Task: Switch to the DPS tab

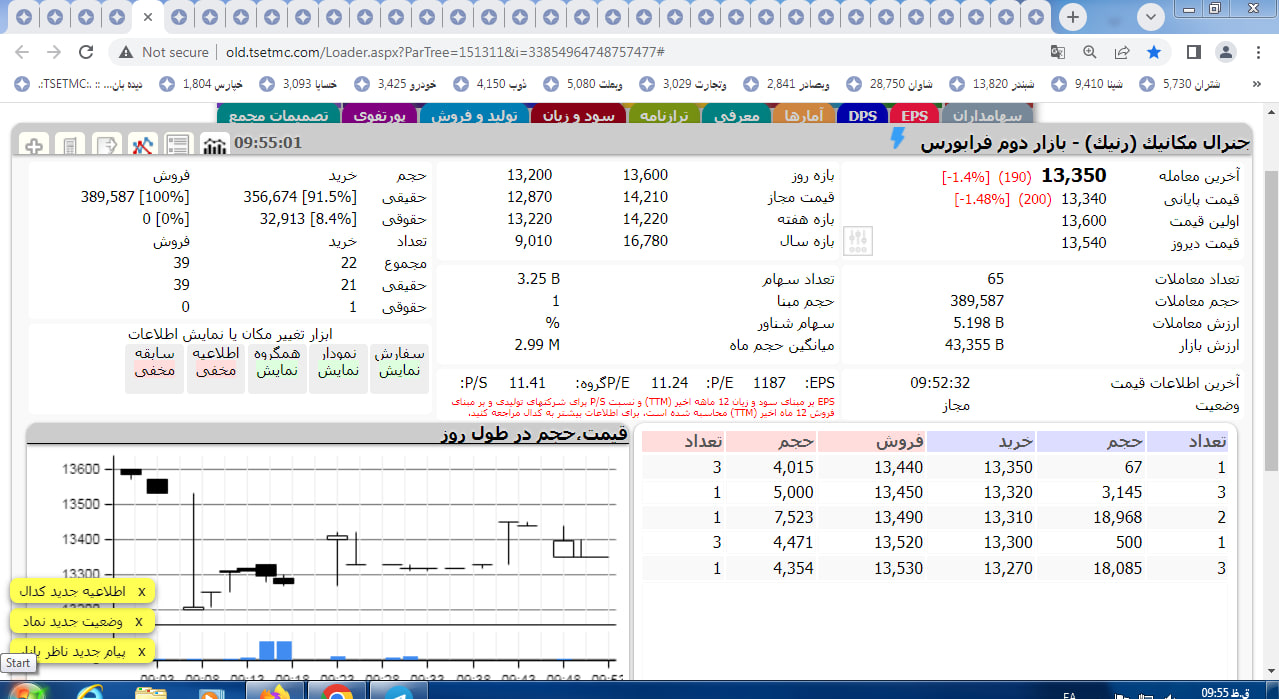Action: pos(862,115)
